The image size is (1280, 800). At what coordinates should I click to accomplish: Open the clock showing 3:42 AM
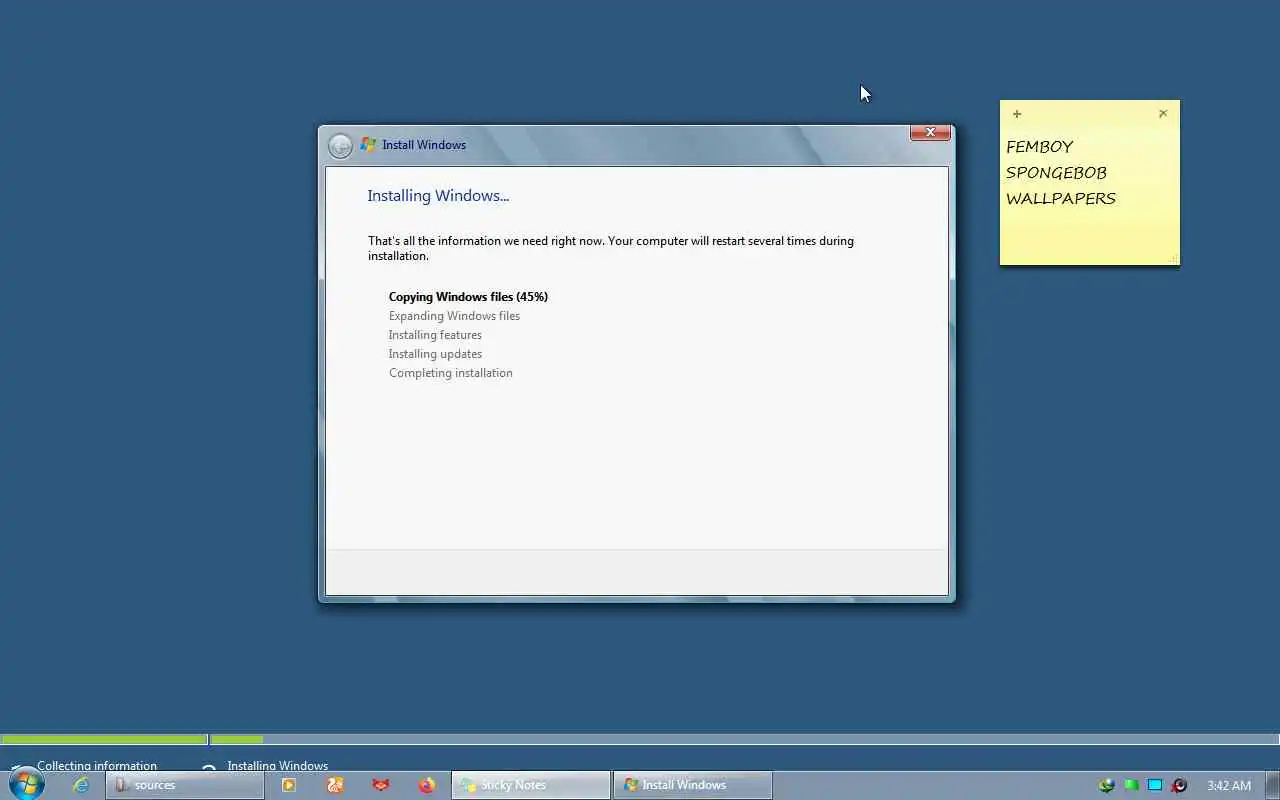tap(1229, 786)
